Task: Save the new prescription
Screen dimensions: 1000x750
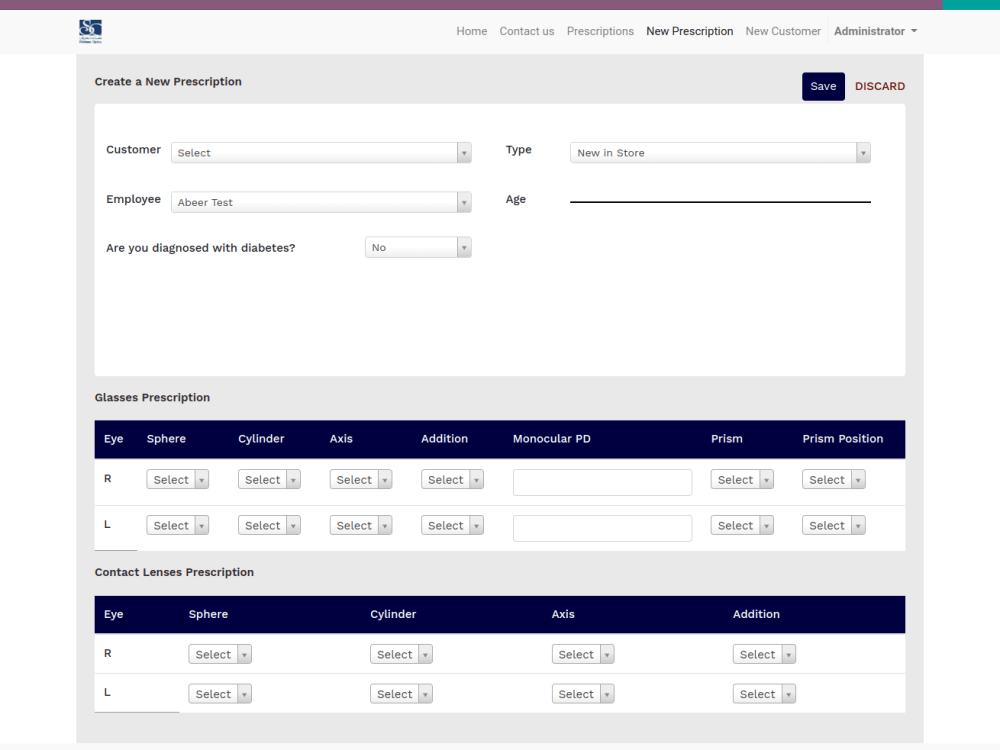Action: pos(823,86)
